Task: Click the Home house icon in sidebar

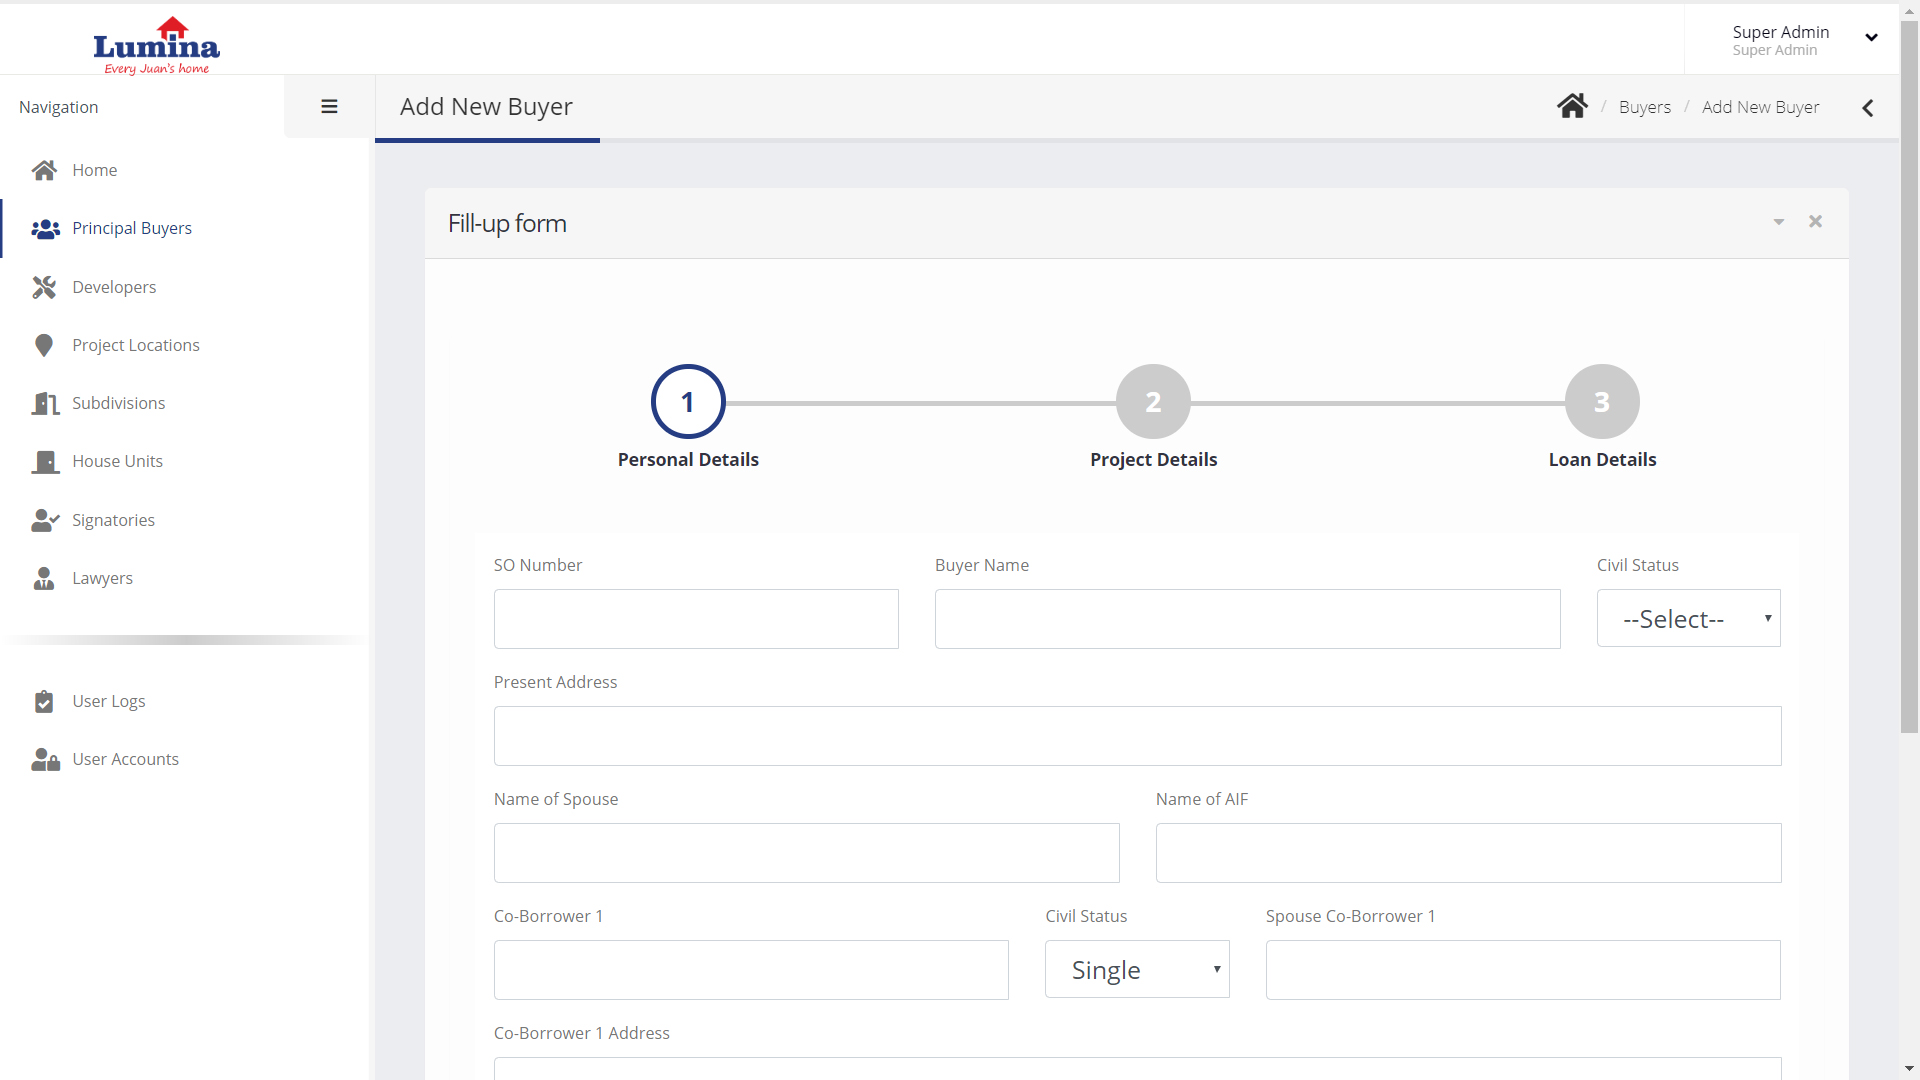Action: tap(44, 170)
